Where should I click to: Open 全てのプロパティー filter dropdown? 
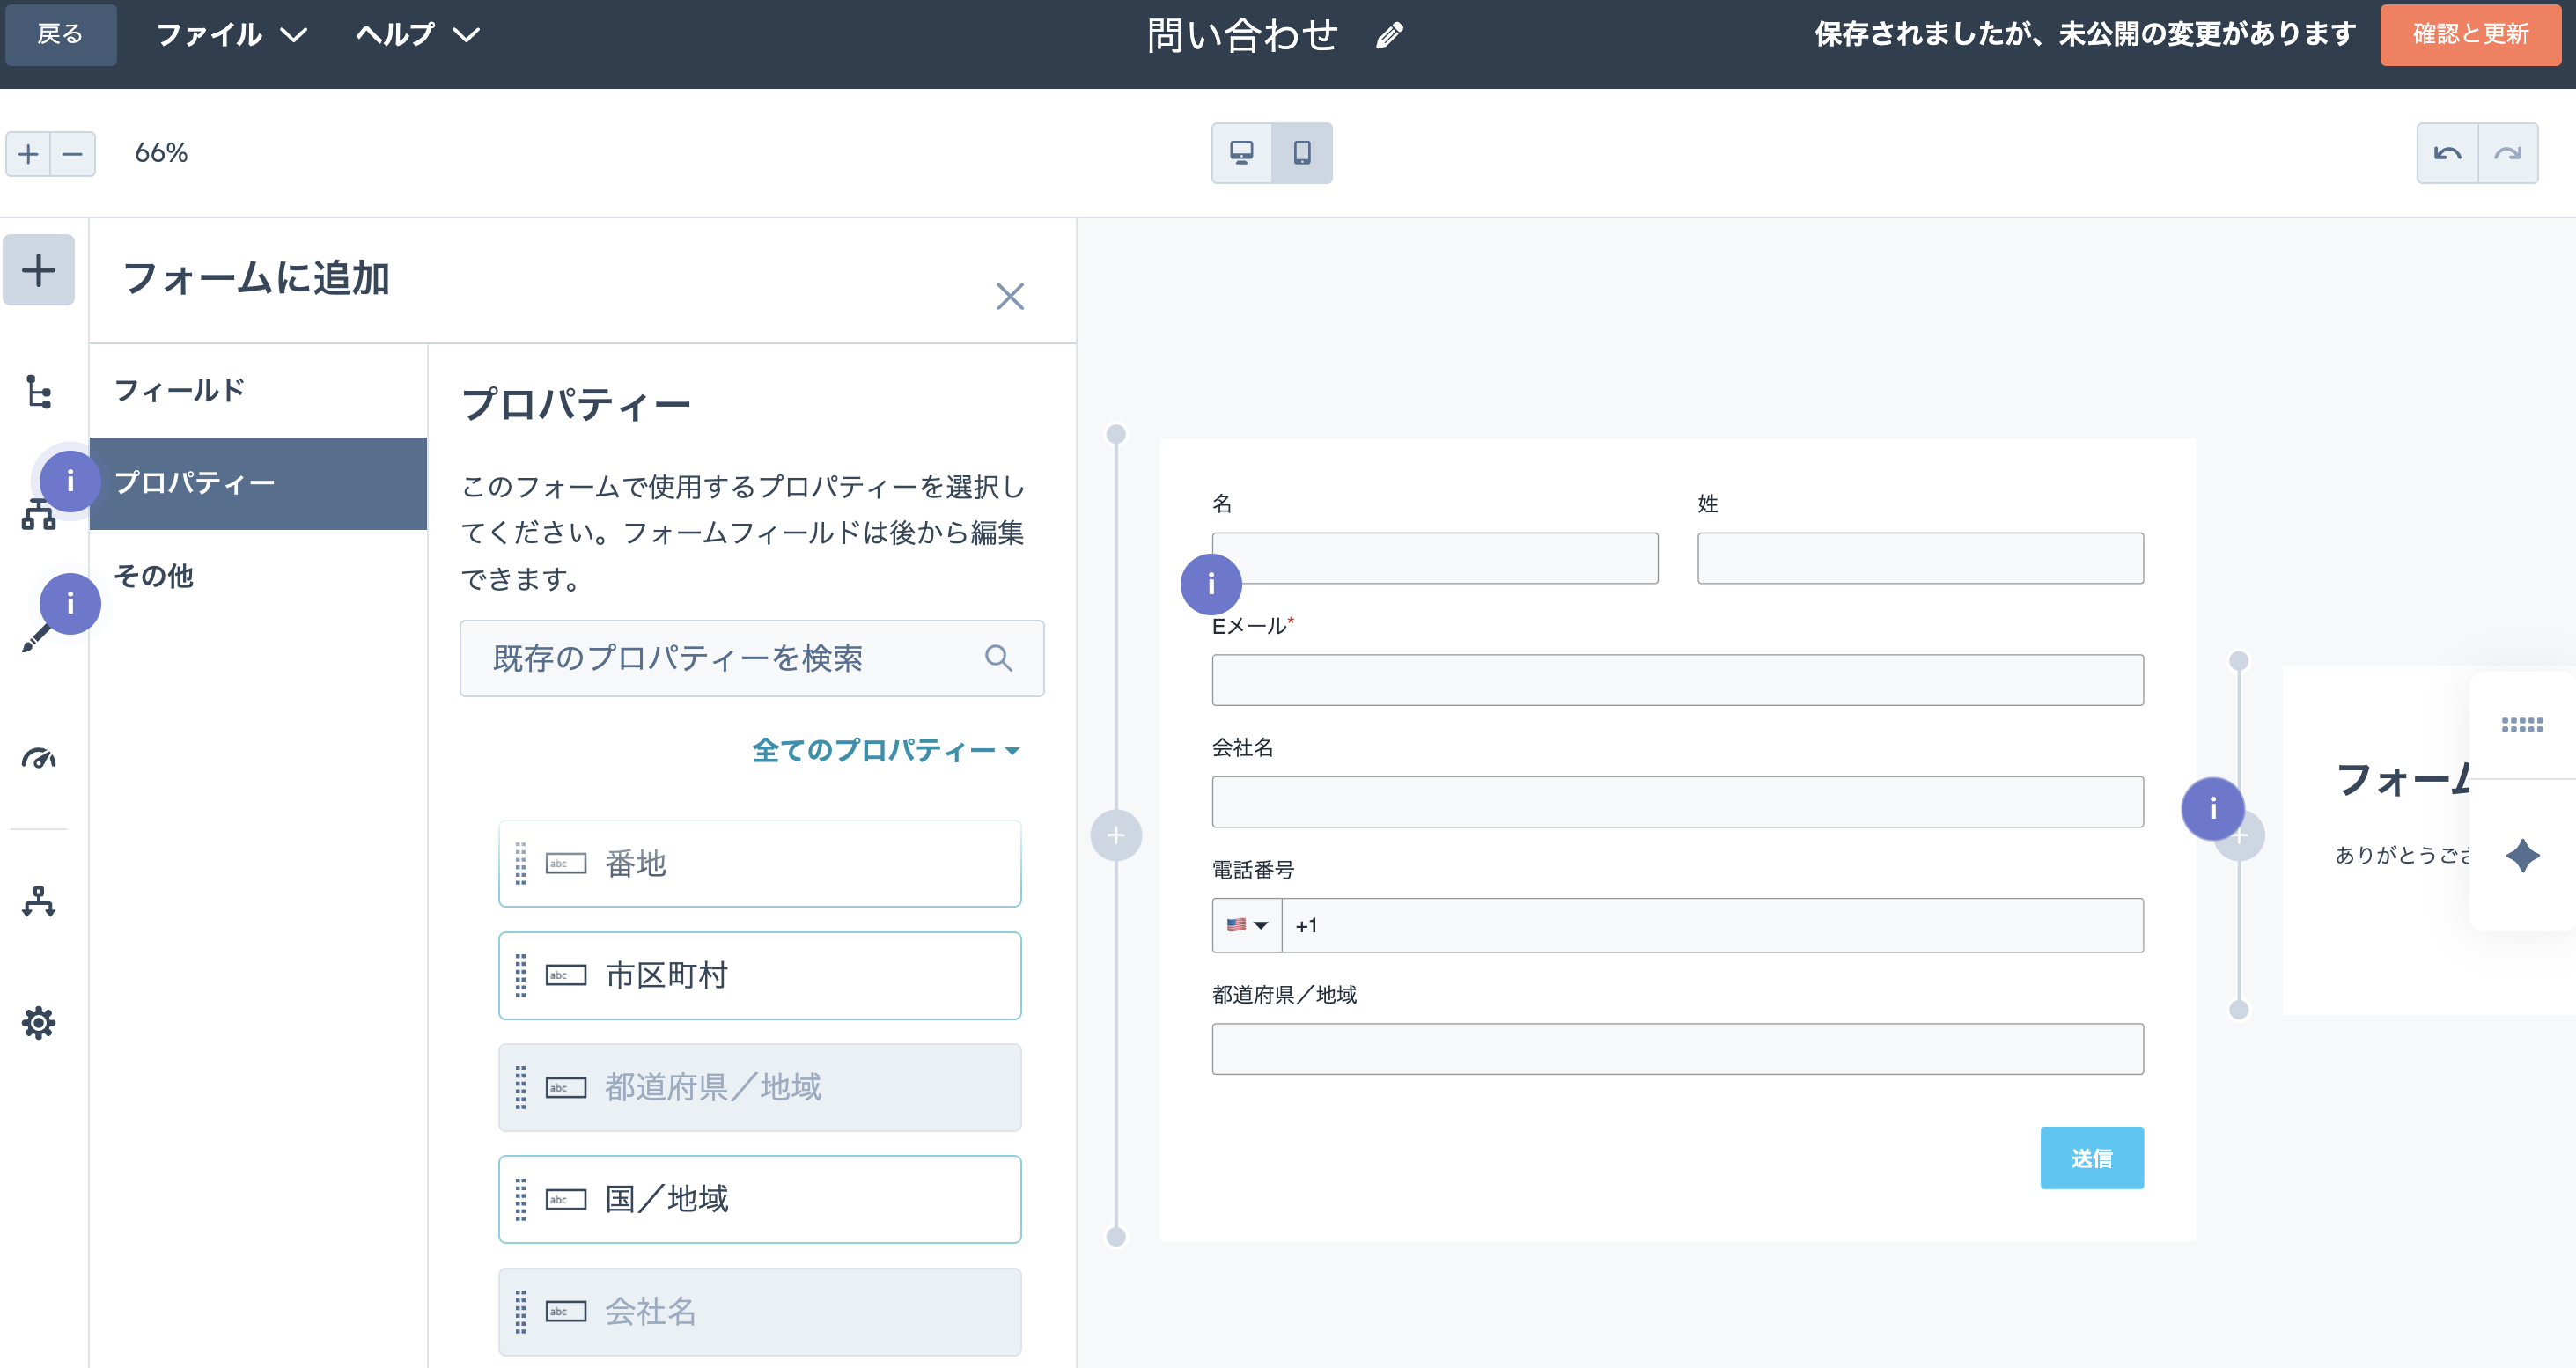pos(885,750)
